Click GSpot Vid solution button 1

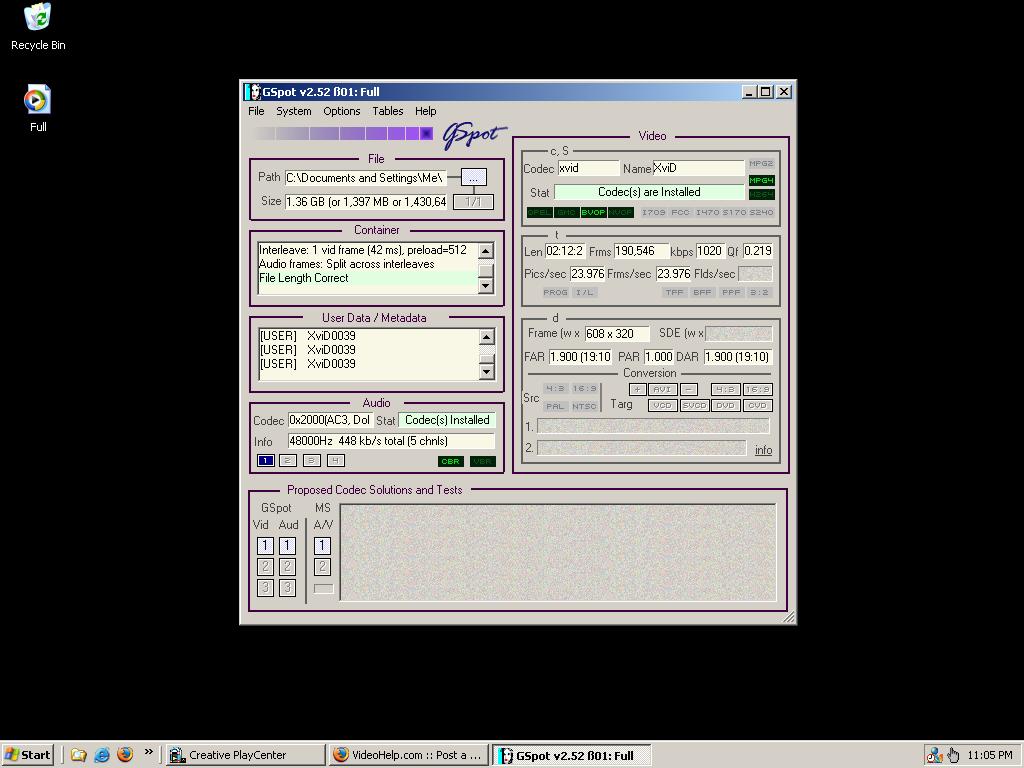coord(265,545)
